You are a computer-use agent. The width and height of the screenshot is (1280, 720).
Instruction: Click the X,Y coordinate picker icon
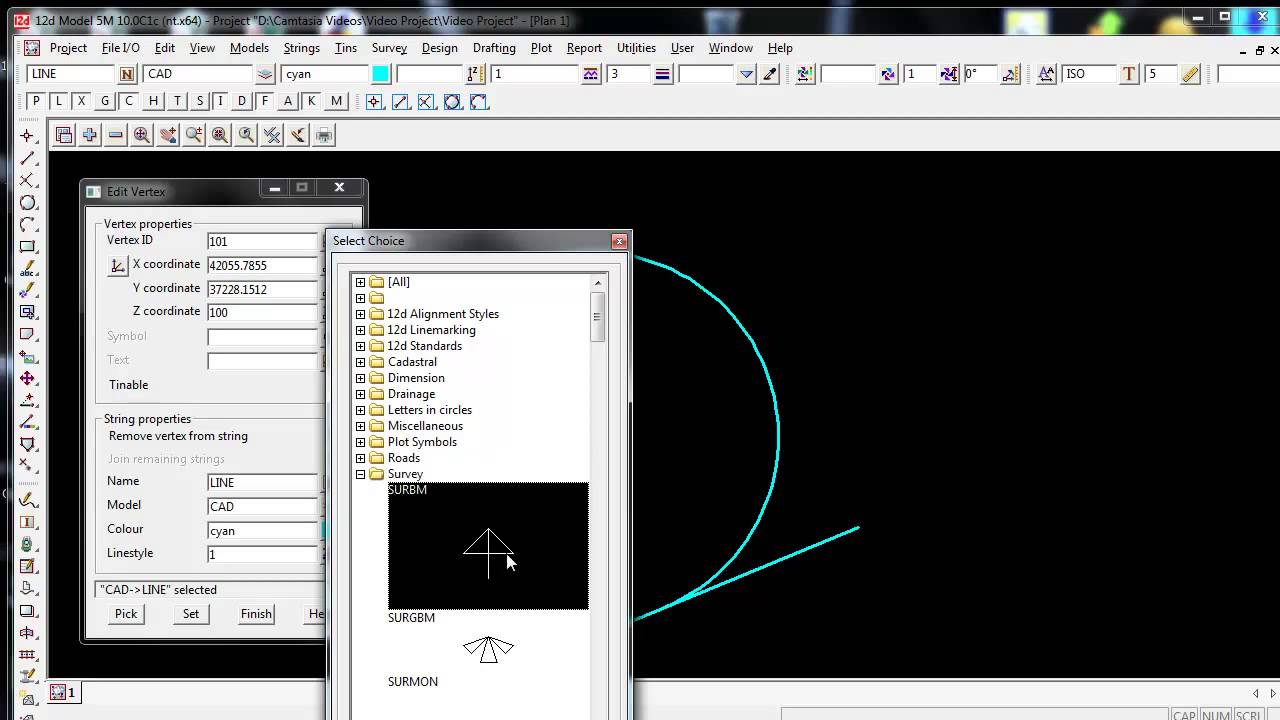[118, 265]
